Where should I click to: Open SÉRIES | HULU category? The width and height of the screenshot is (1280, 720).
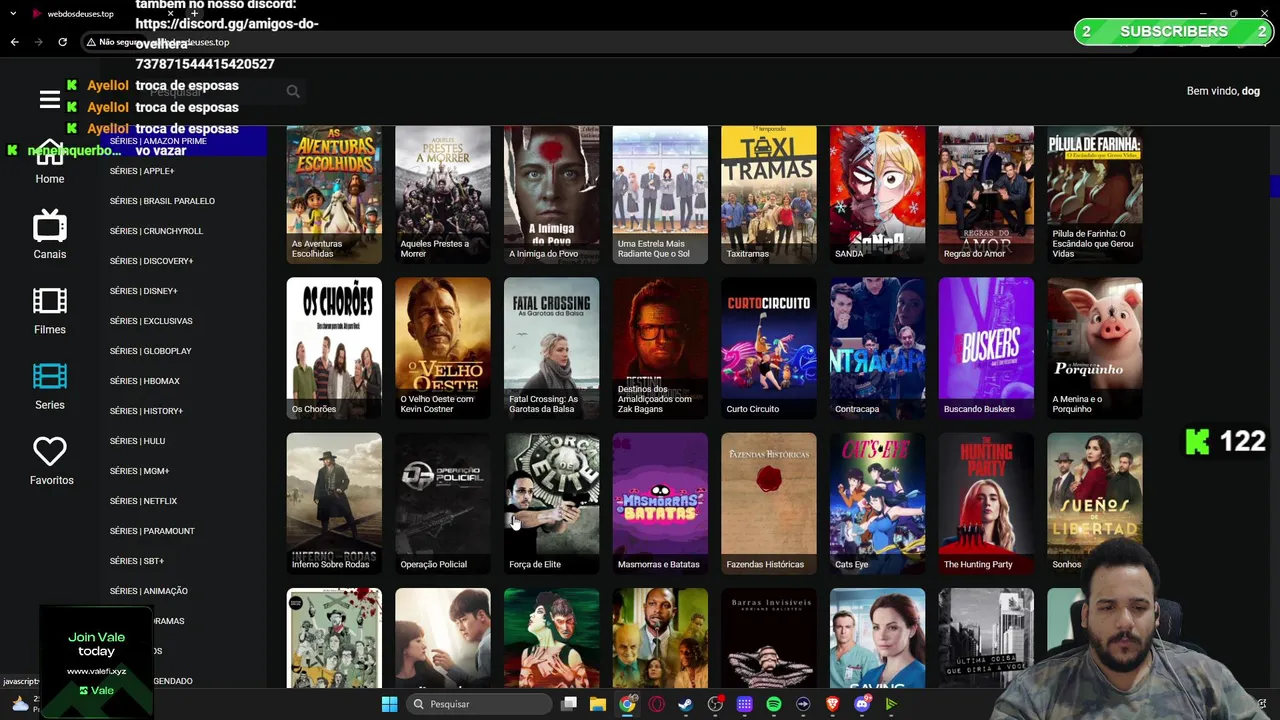(x=137, y=441)
